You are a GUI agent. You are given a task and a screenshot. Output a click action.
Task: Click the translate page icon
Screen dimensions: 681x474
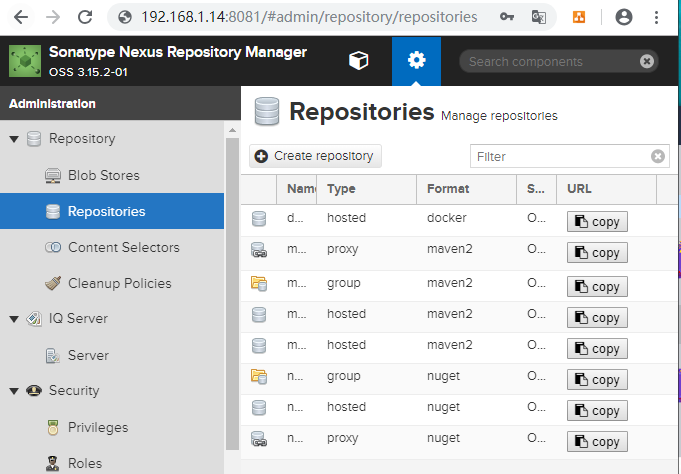[539, 17]
